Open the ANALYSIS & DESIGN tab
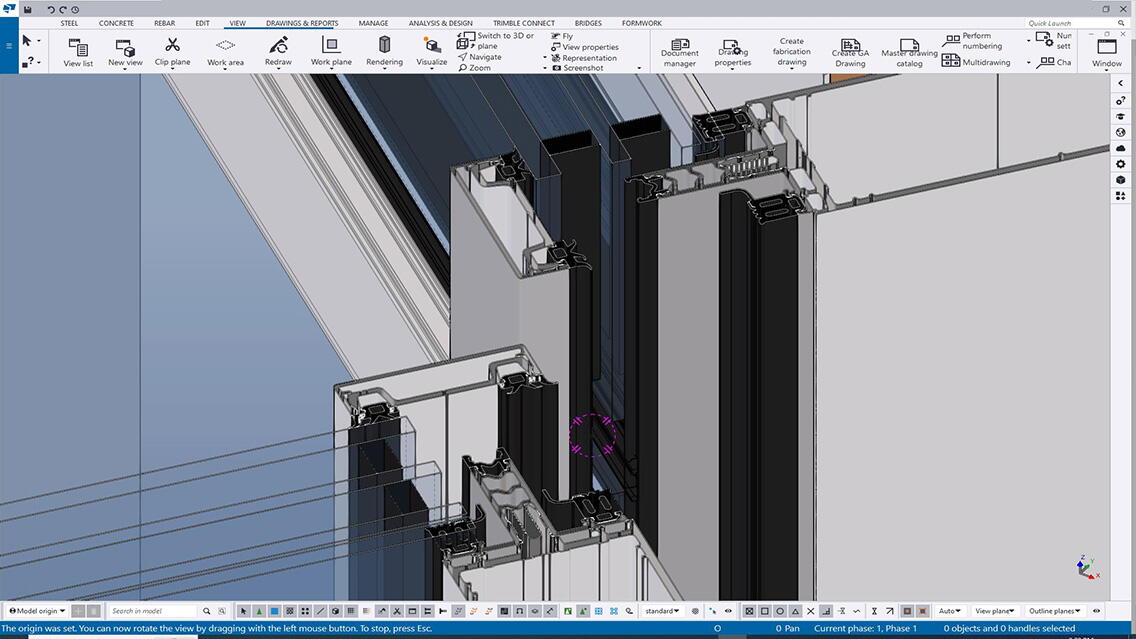The width and height of the screenshot is (1136, 639). 440,23
